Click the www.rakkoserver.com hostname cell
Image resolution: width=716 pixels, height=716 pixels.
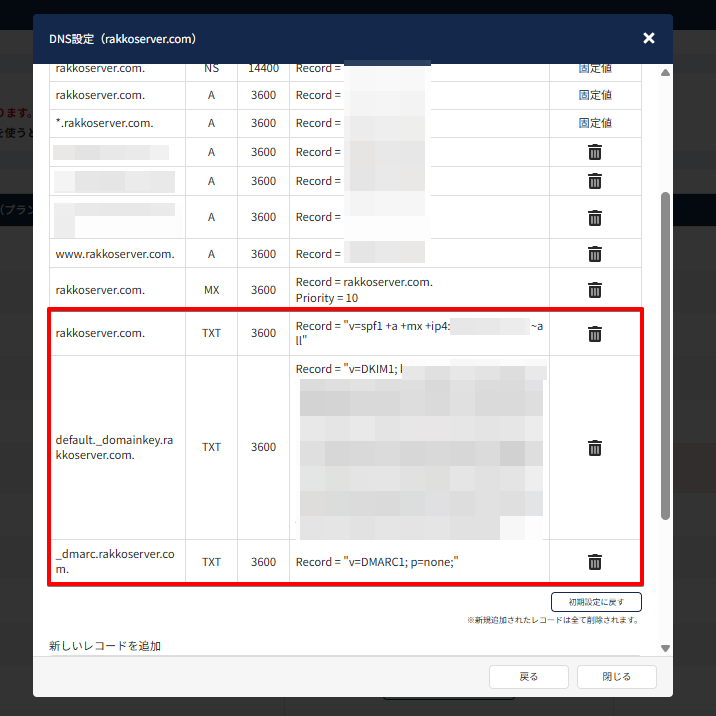pyautogui.click(x=115, y=254)
